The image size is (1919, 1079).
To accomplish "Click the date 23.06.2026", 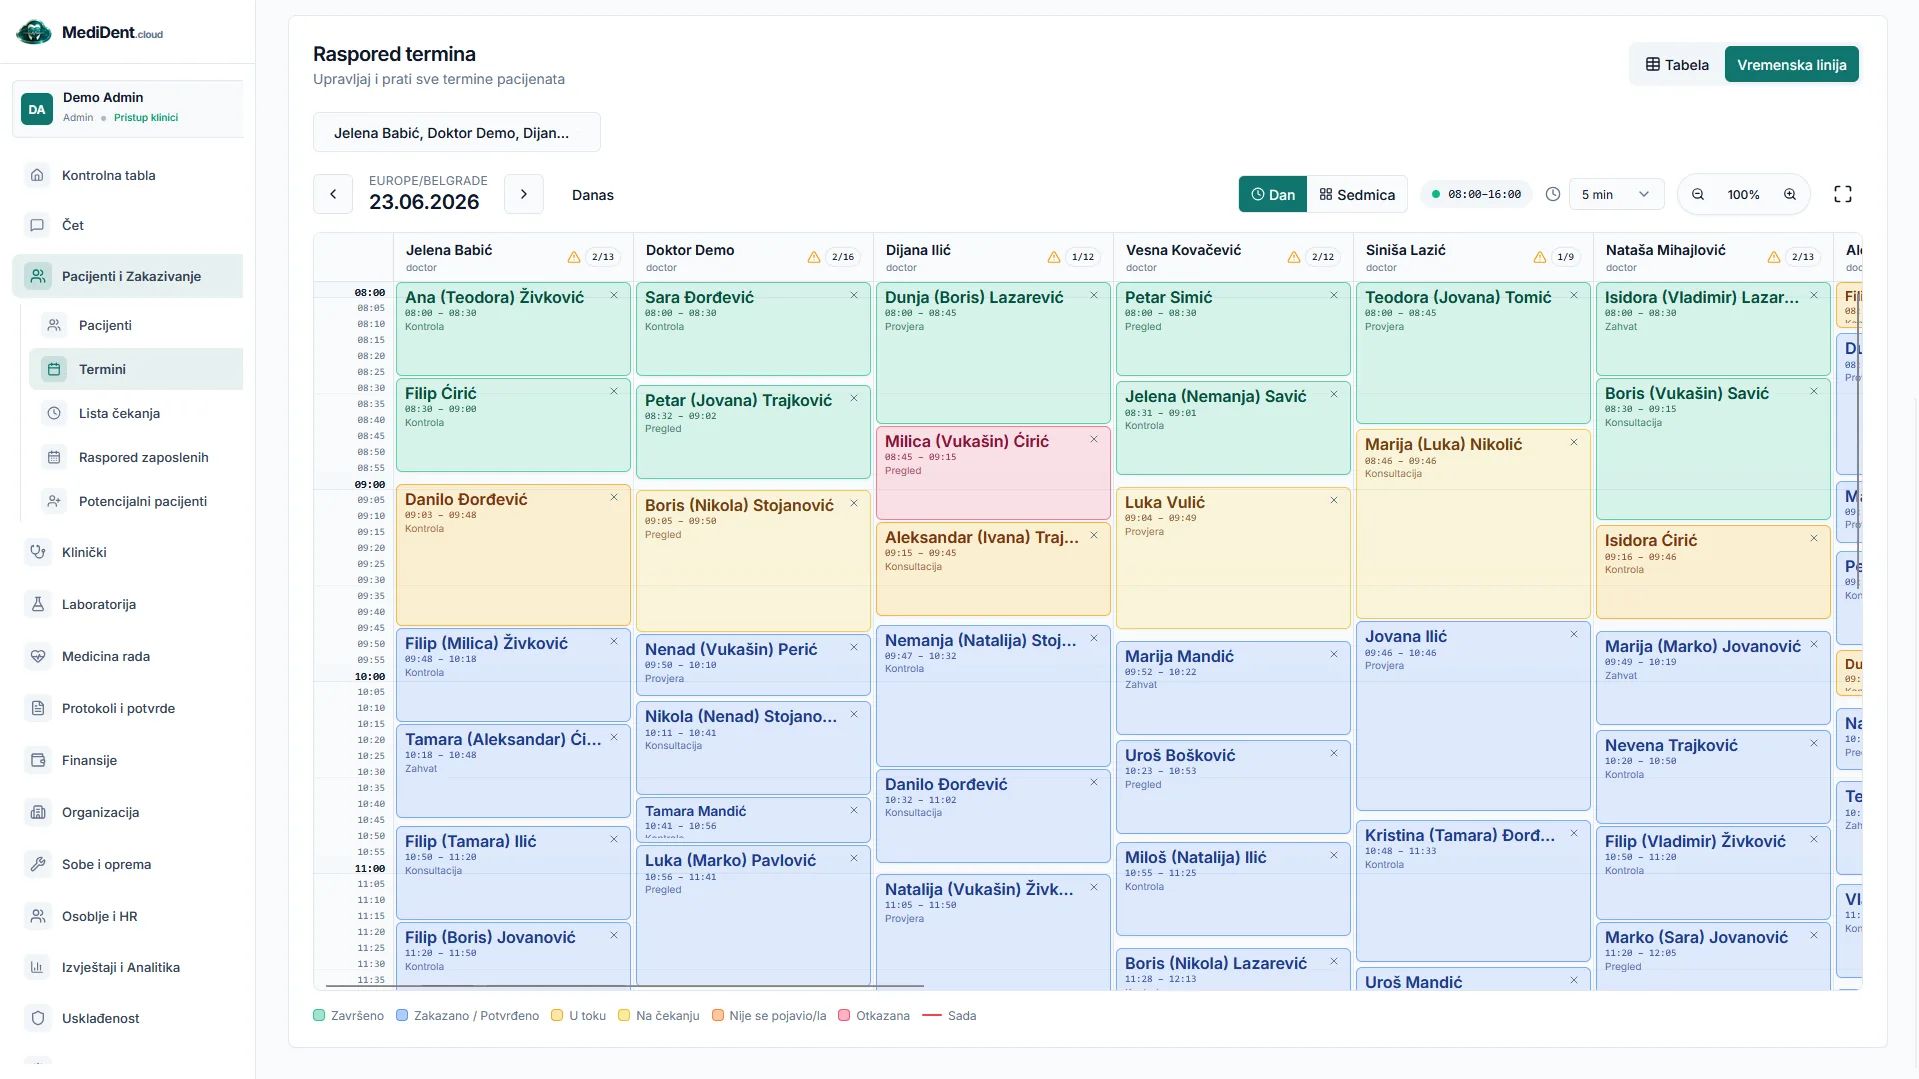I will 424,202.
